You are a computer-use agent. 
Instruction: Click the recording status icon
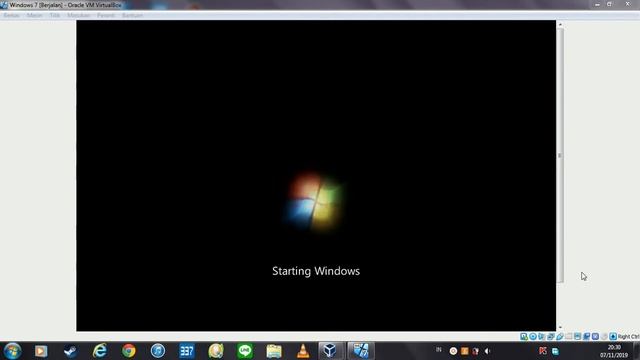[x=587, y=336]
